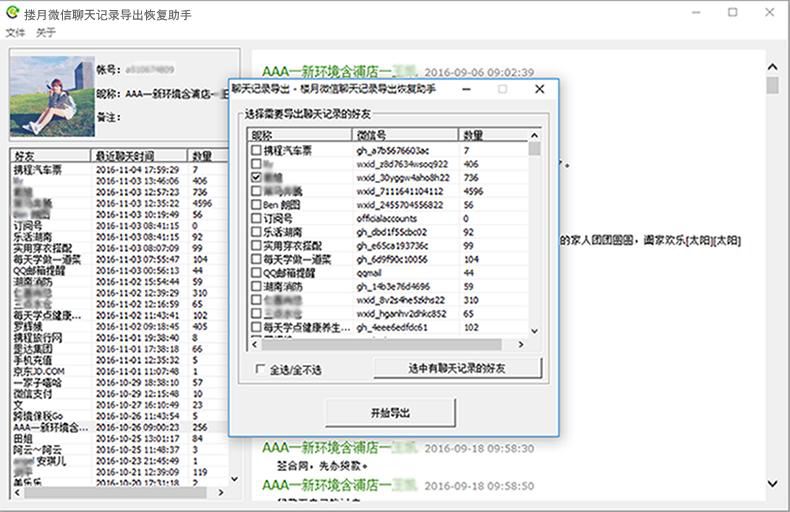Toggle the 全选/全不选 checkbox
The image size is (790, 512).
click(x=260, y=369)
